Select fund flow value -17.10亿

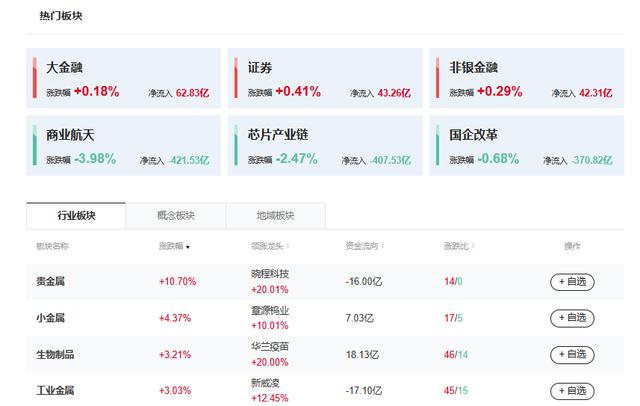coord(364,391)
